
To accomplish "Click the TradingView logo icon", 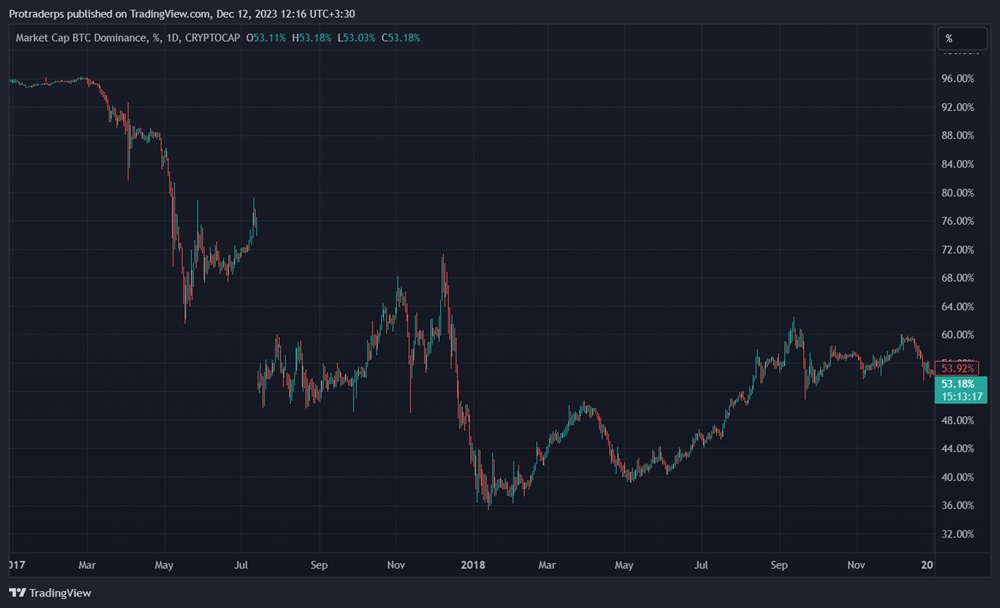I will coord(17,593).
